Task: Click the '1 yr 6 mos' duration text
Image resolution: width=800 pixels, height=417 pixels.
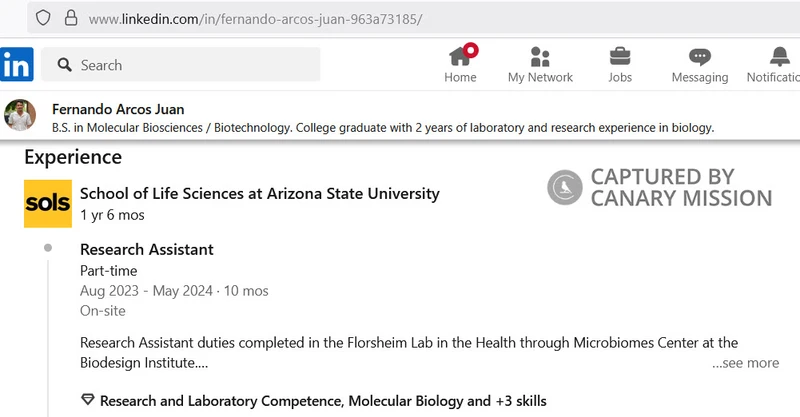Action: [x=112, y=215]
